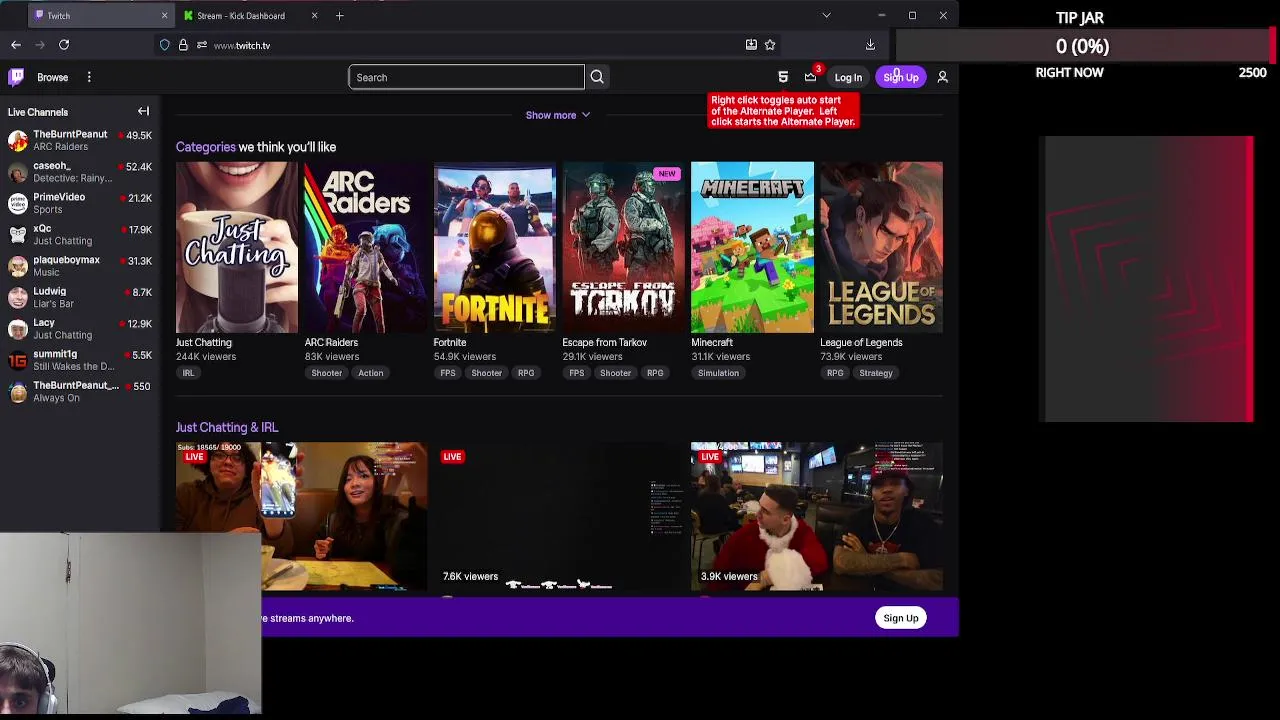This screenshot has width=1280, height=720.
Task: Open the Prime loot crown icon
Action: click(811, 77)
